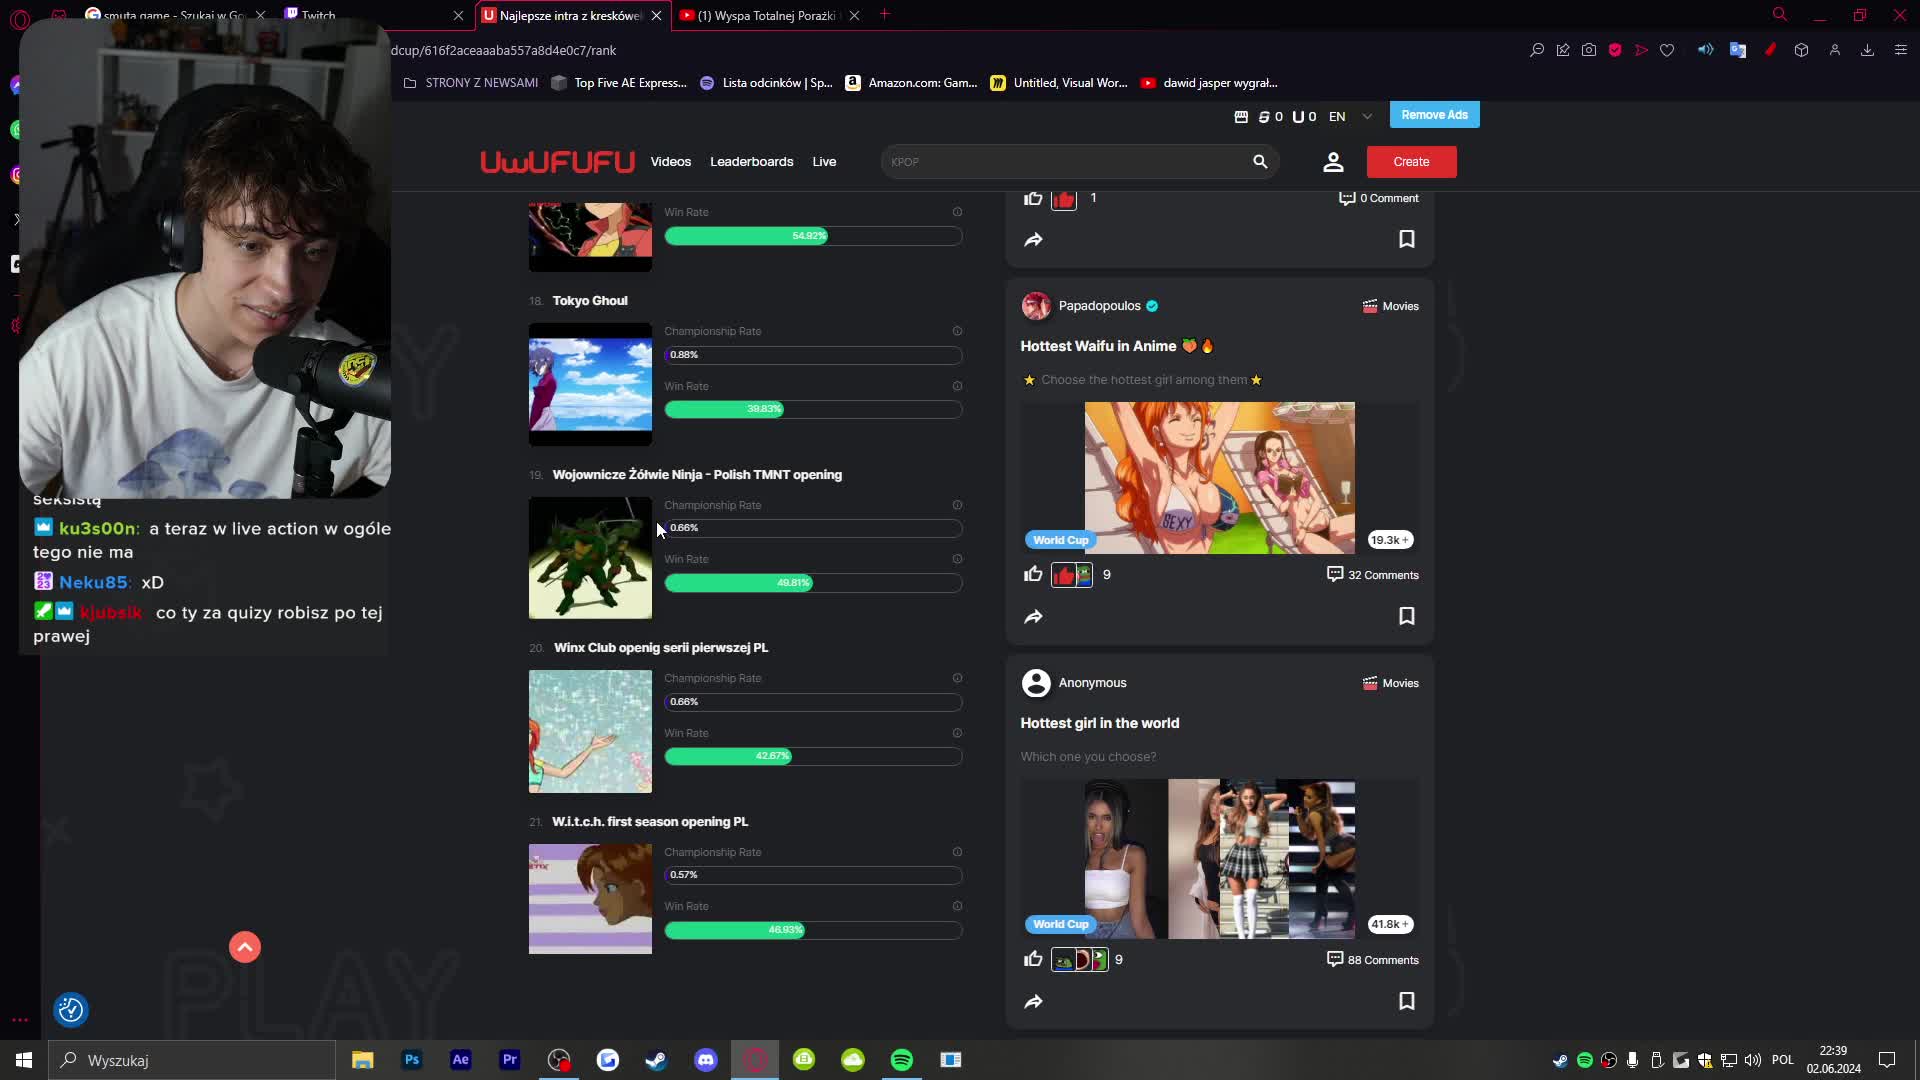
Task: Open the STRONY Z NEWSAMI bookmarks folder
Action: point(471,83)
